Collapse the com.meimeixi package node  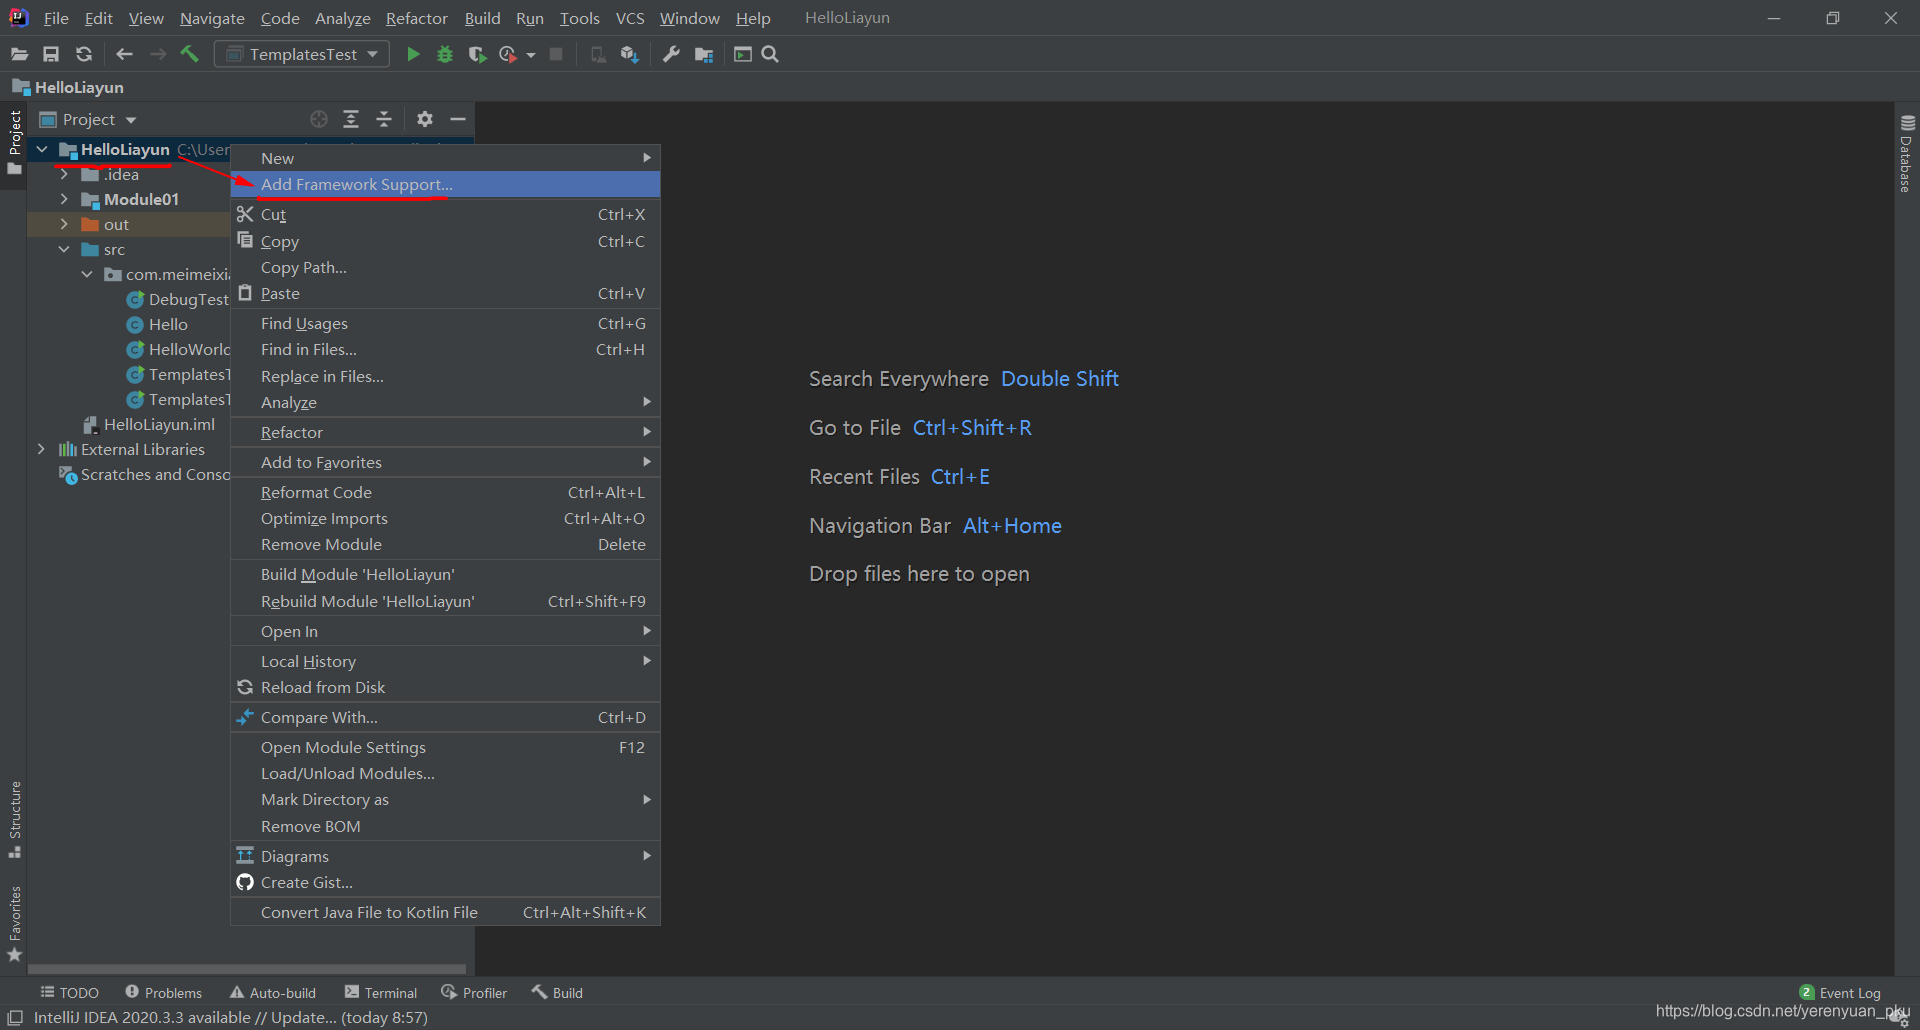[87, 274]
